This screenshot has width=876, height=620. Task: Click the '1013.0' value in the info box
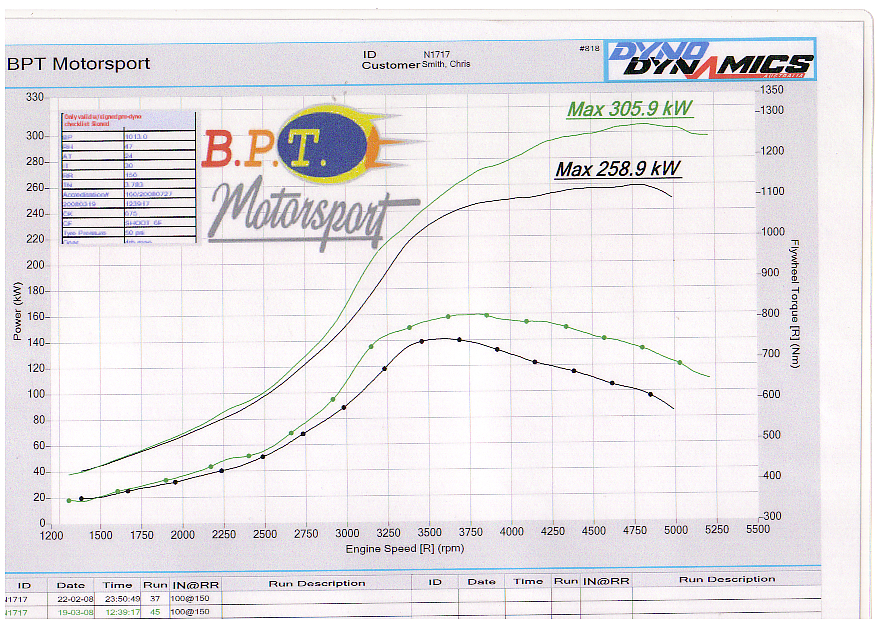pyautogui.click(x=136, y=136)
